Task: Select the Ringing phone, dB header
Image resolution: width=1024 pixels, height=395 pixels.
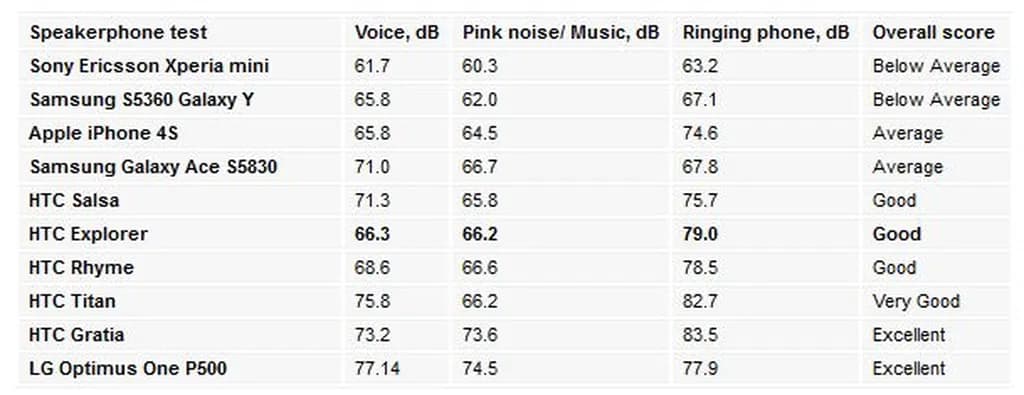Action: pos(766,33)
